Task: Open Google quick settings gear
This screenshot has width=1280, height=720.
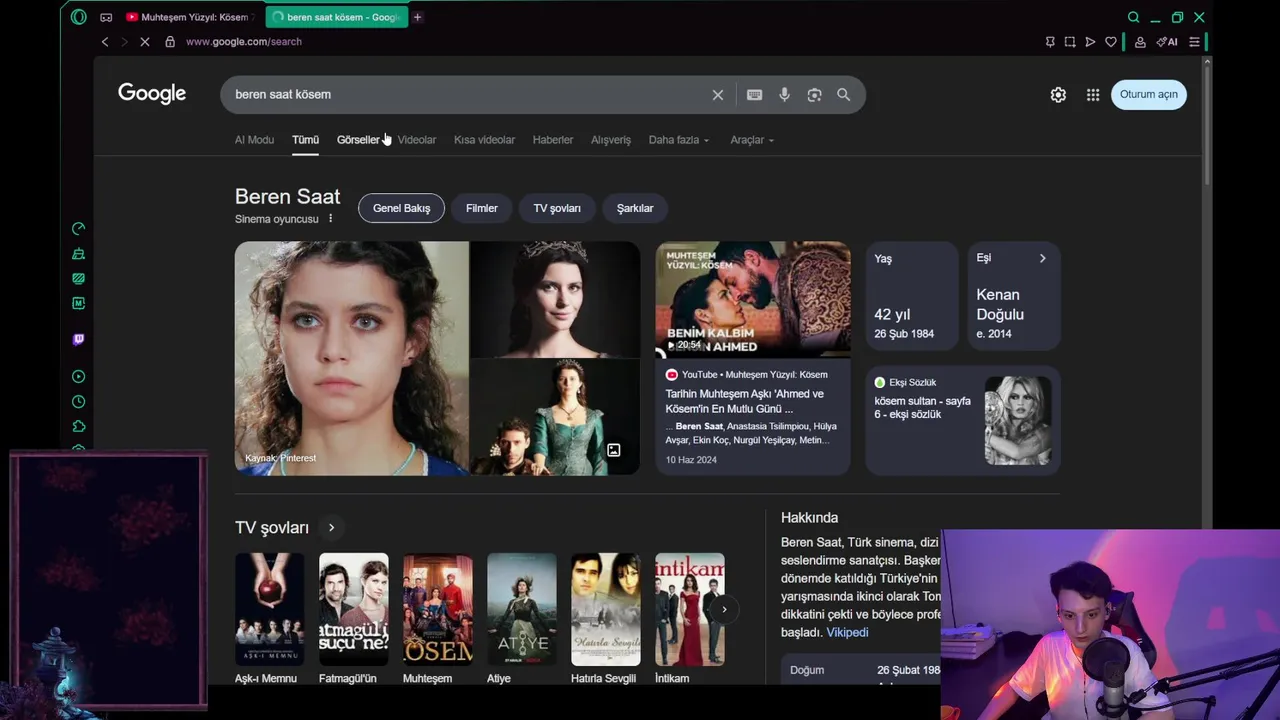Action: coord(1058,95)
